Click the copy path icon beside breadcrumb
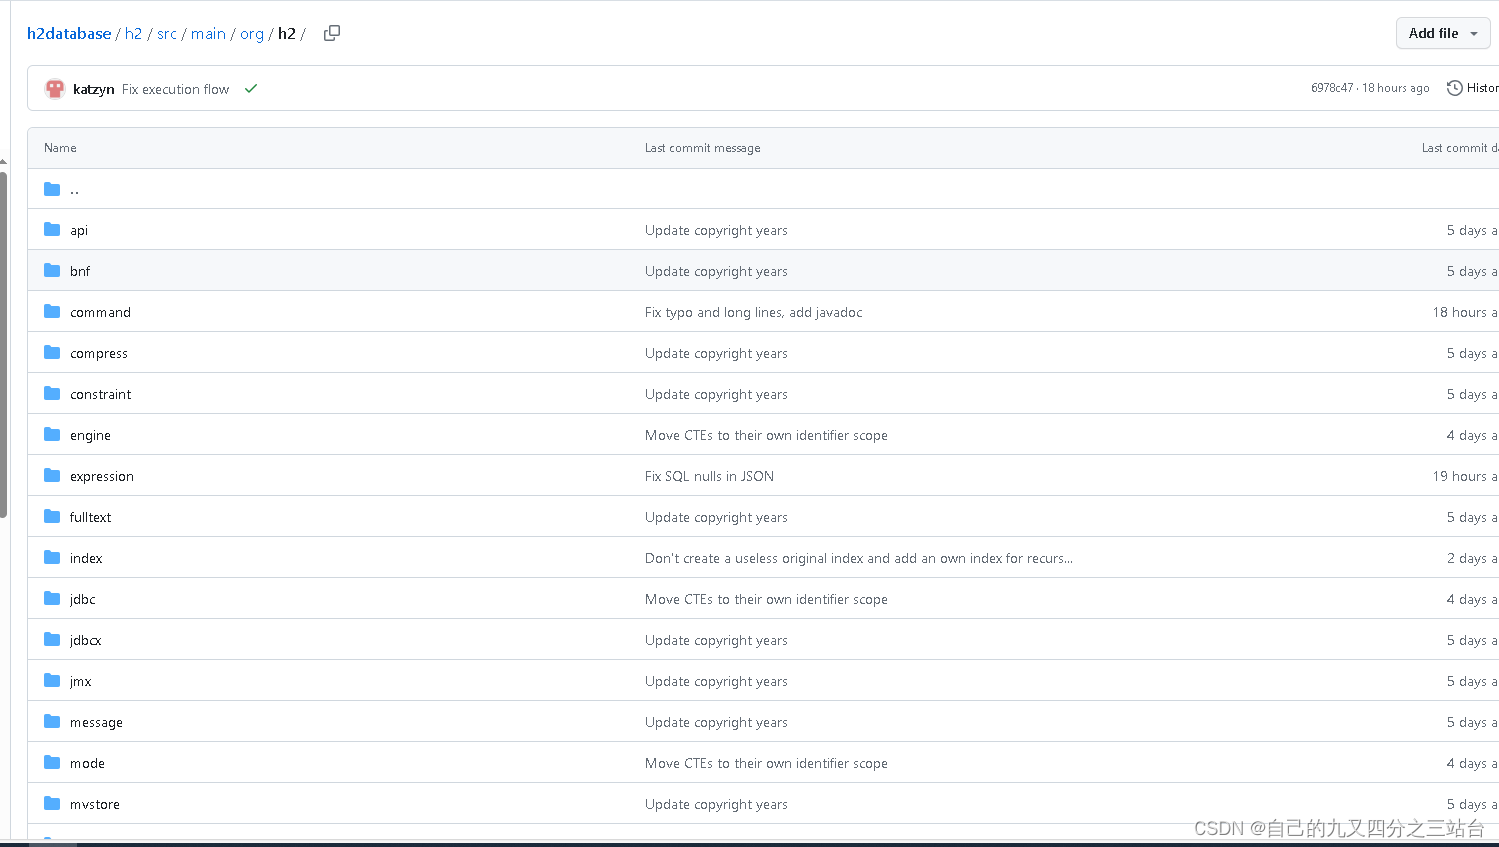Screen dimensions: 1499x847 click(x=332, y=33)
